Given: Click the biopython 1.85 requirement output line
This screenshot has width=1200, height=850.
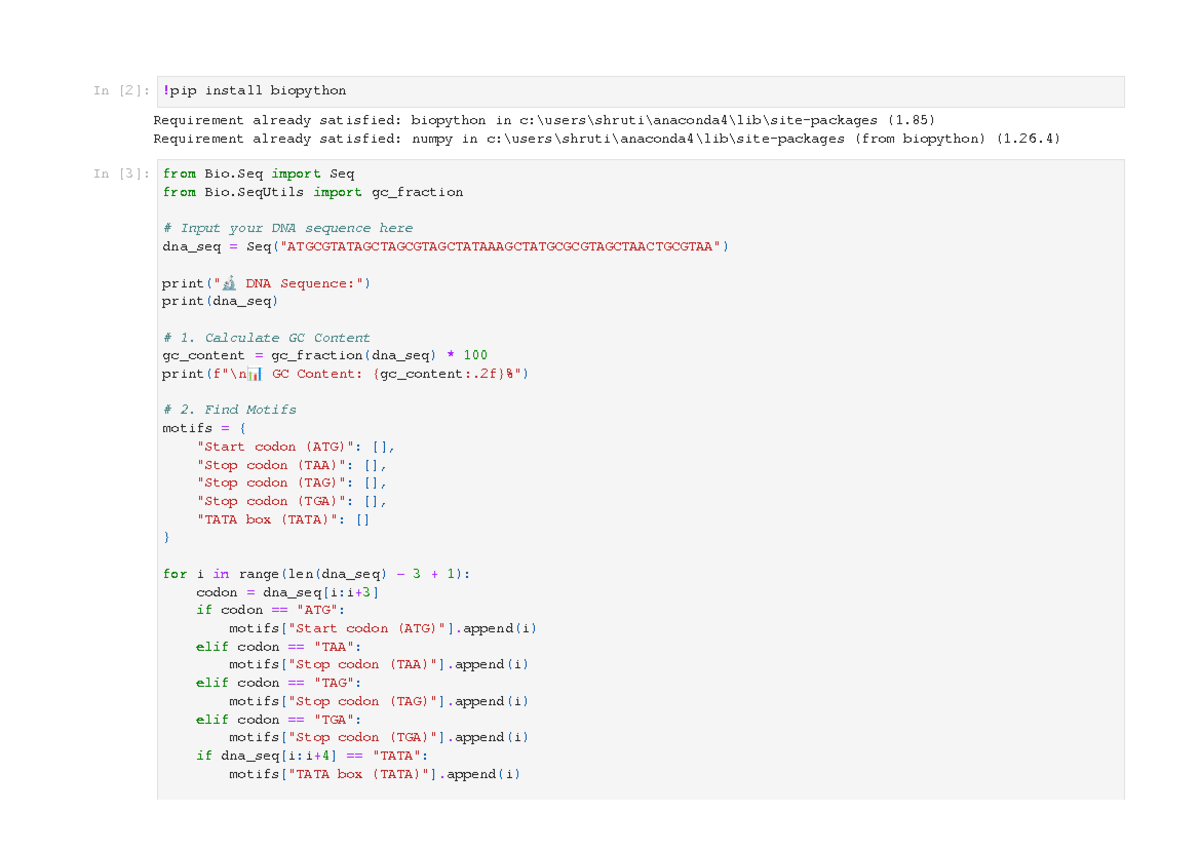Looking at the screenshot, I should [544, 120].
